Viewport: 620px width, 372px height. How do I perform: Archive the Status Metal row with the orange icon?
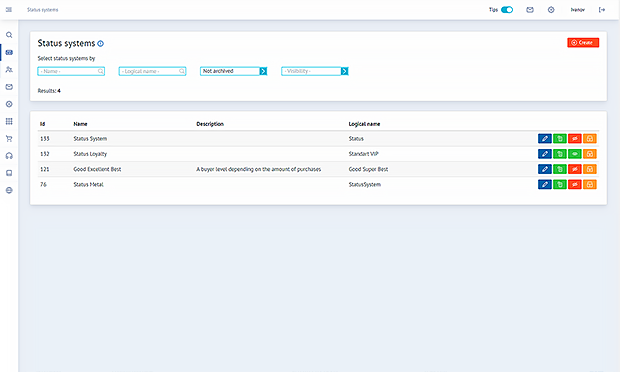click(590, 185)
